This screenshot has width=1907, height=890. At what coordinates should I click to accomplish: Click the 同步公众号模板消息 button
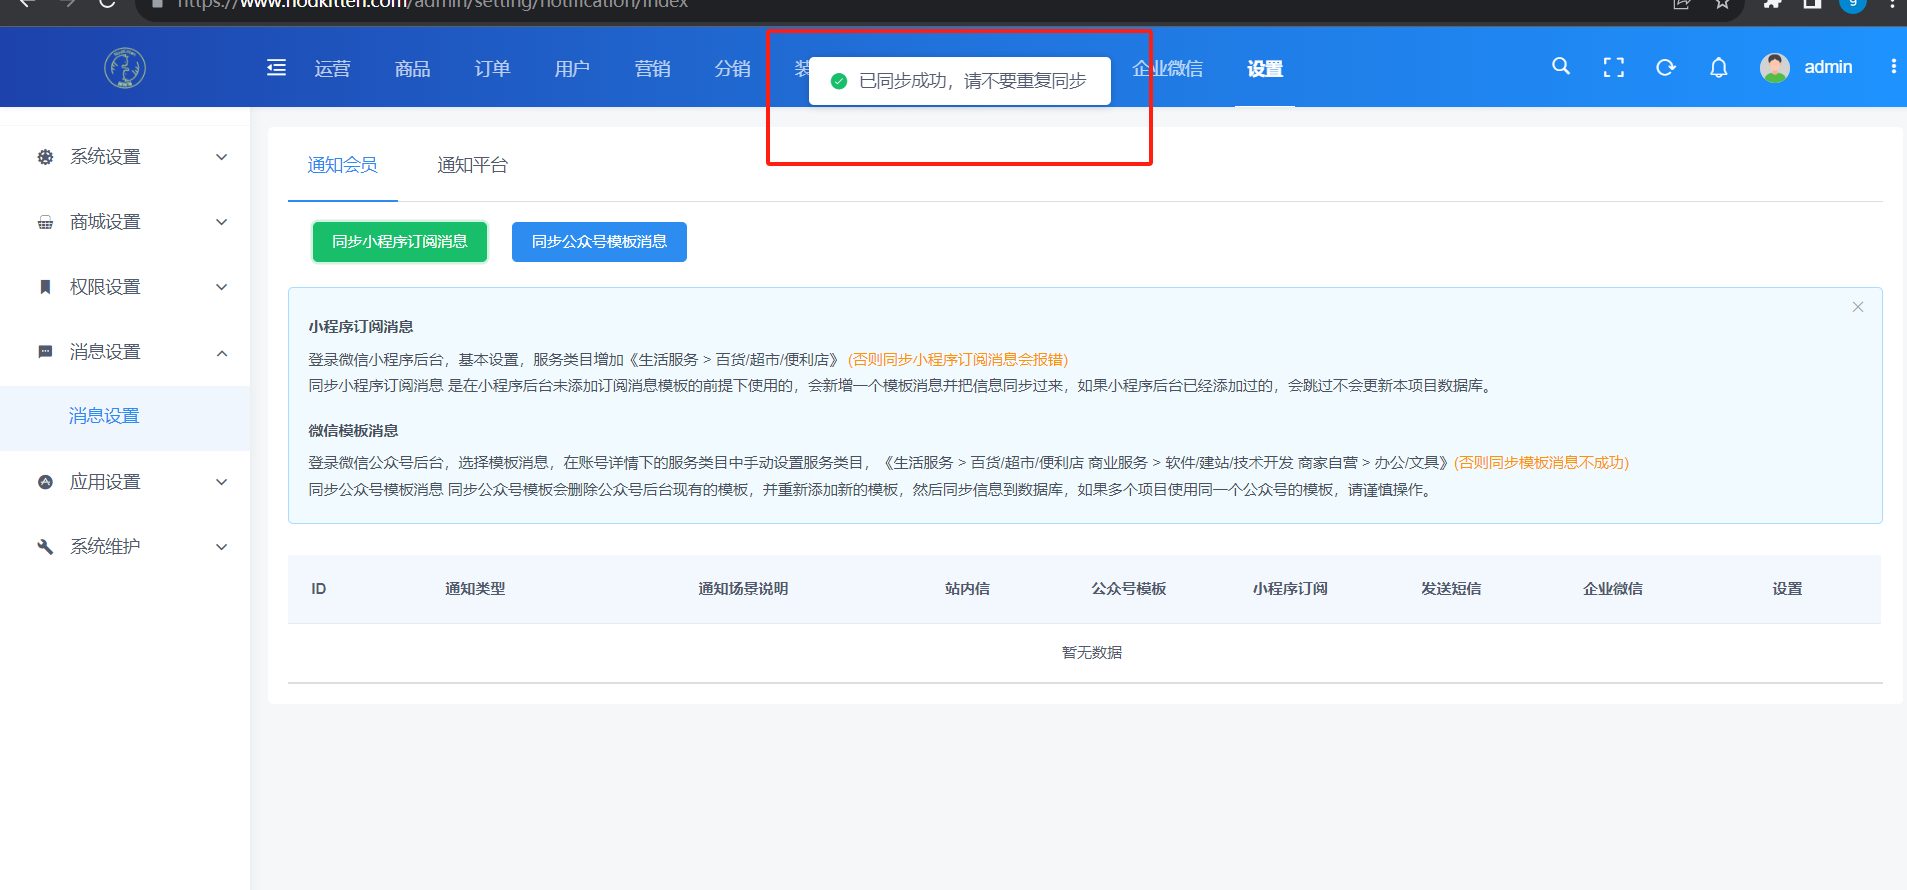[x=599, y=242]
